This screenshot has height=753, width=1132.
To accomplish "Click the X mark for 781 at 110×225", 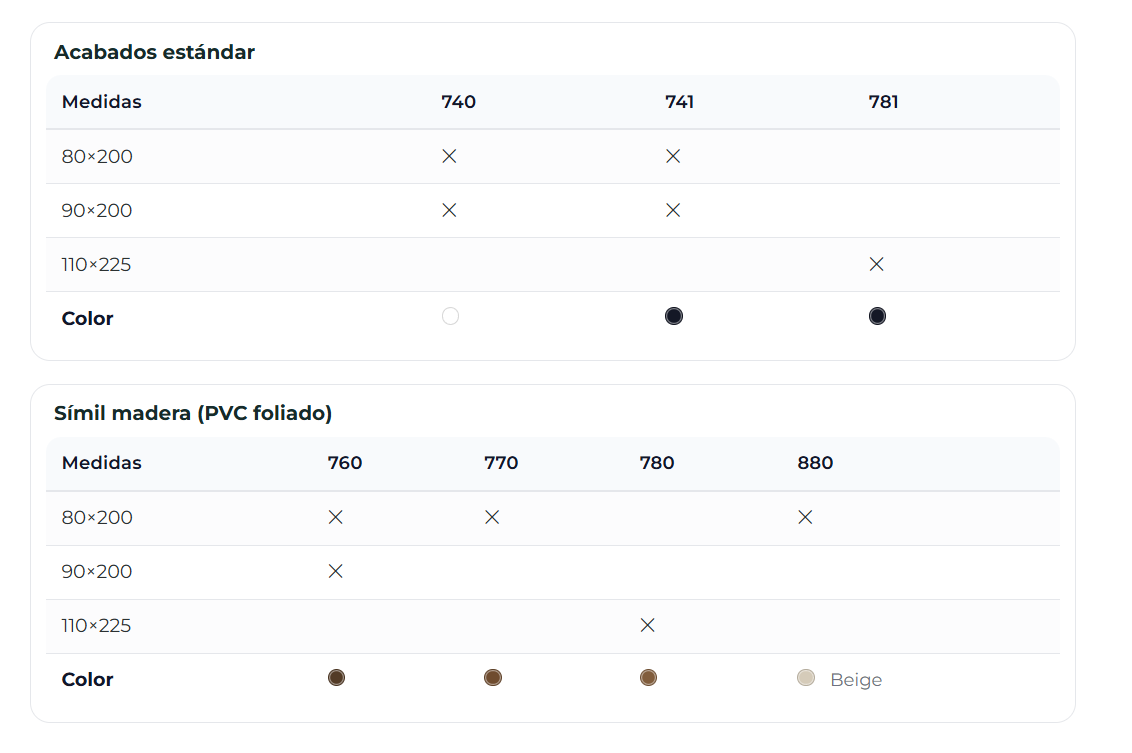I will [x=877, y=264].
